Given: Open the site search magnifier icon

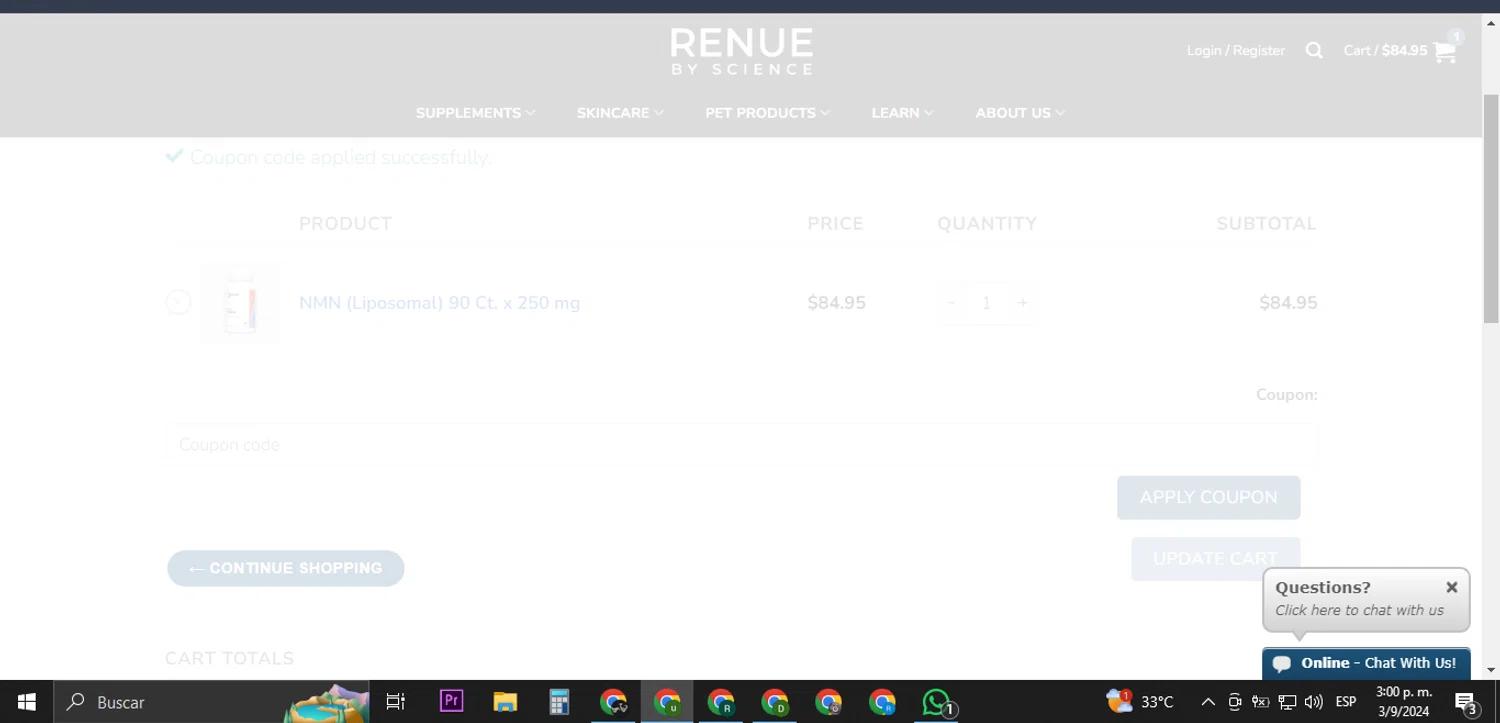Looking at the screenshot, I should click(x=1314, y=51).
